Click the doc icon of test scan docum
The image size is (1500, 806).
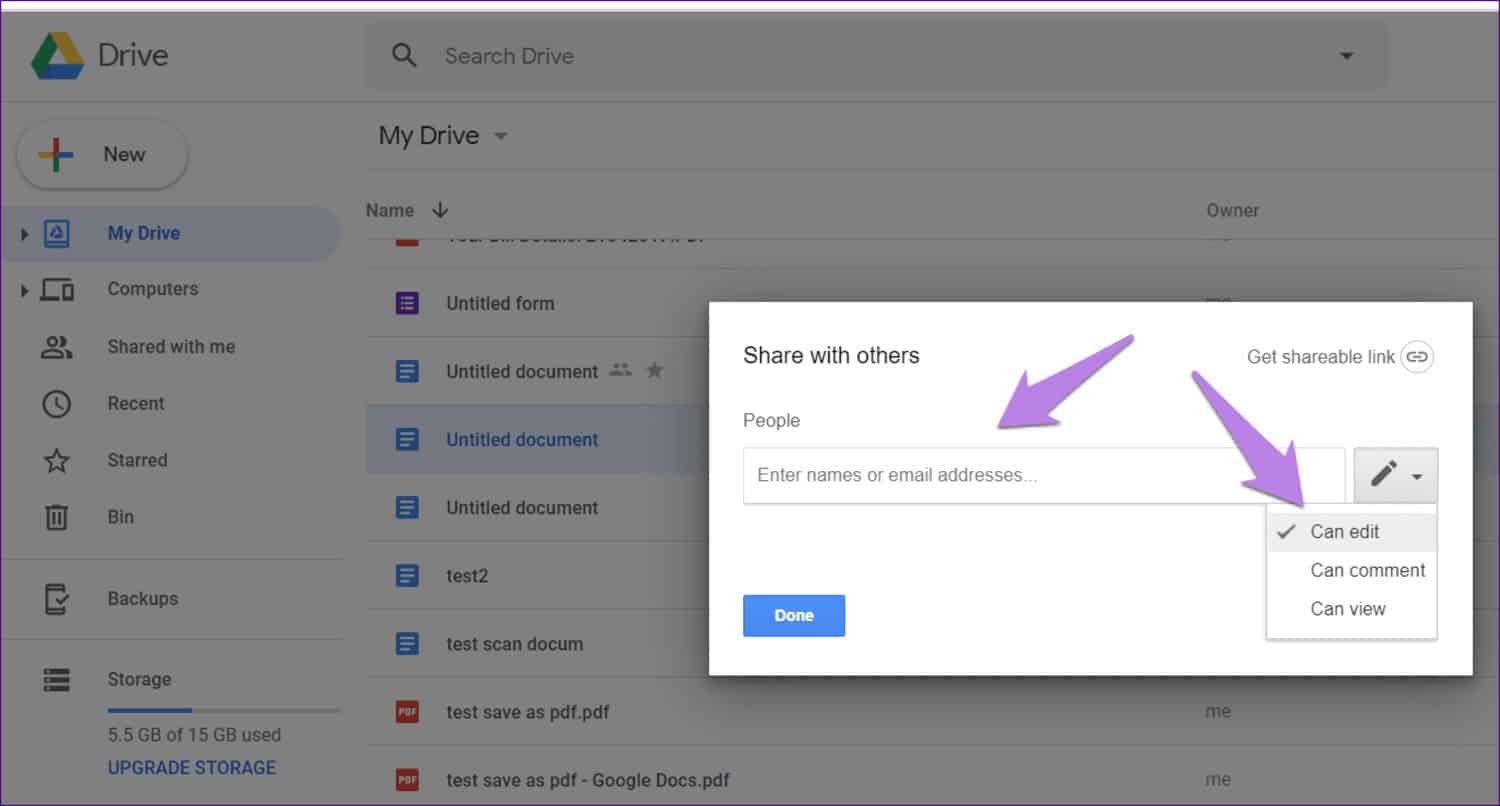(407, 644)
